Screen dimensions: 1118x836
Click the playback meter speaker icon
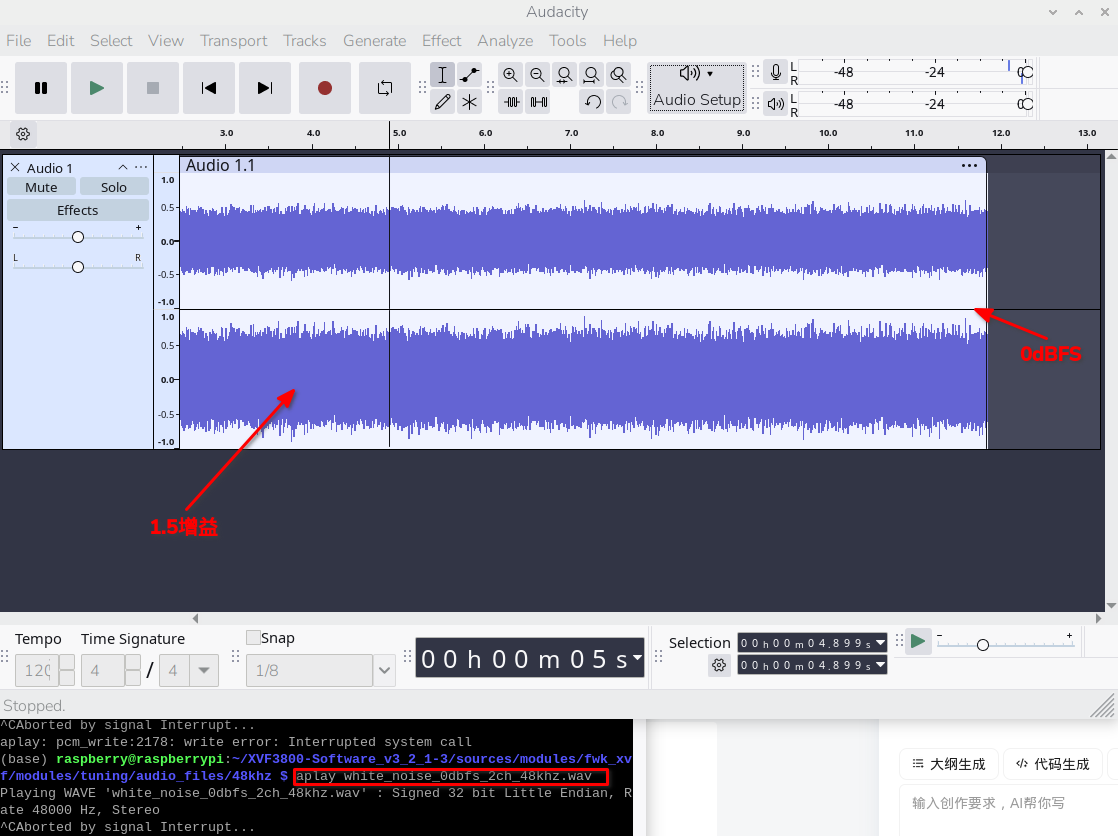click(x=776, y=104)
